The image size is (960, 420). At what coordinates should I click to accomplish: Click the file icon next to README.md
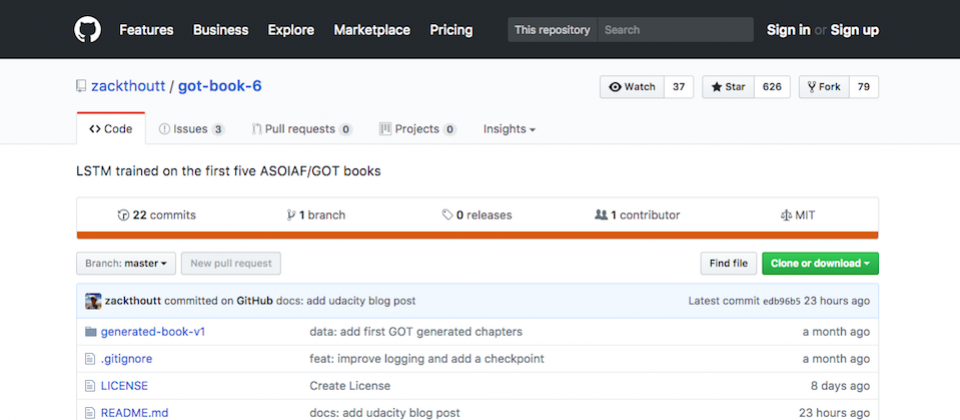click(x=90, y=413)
